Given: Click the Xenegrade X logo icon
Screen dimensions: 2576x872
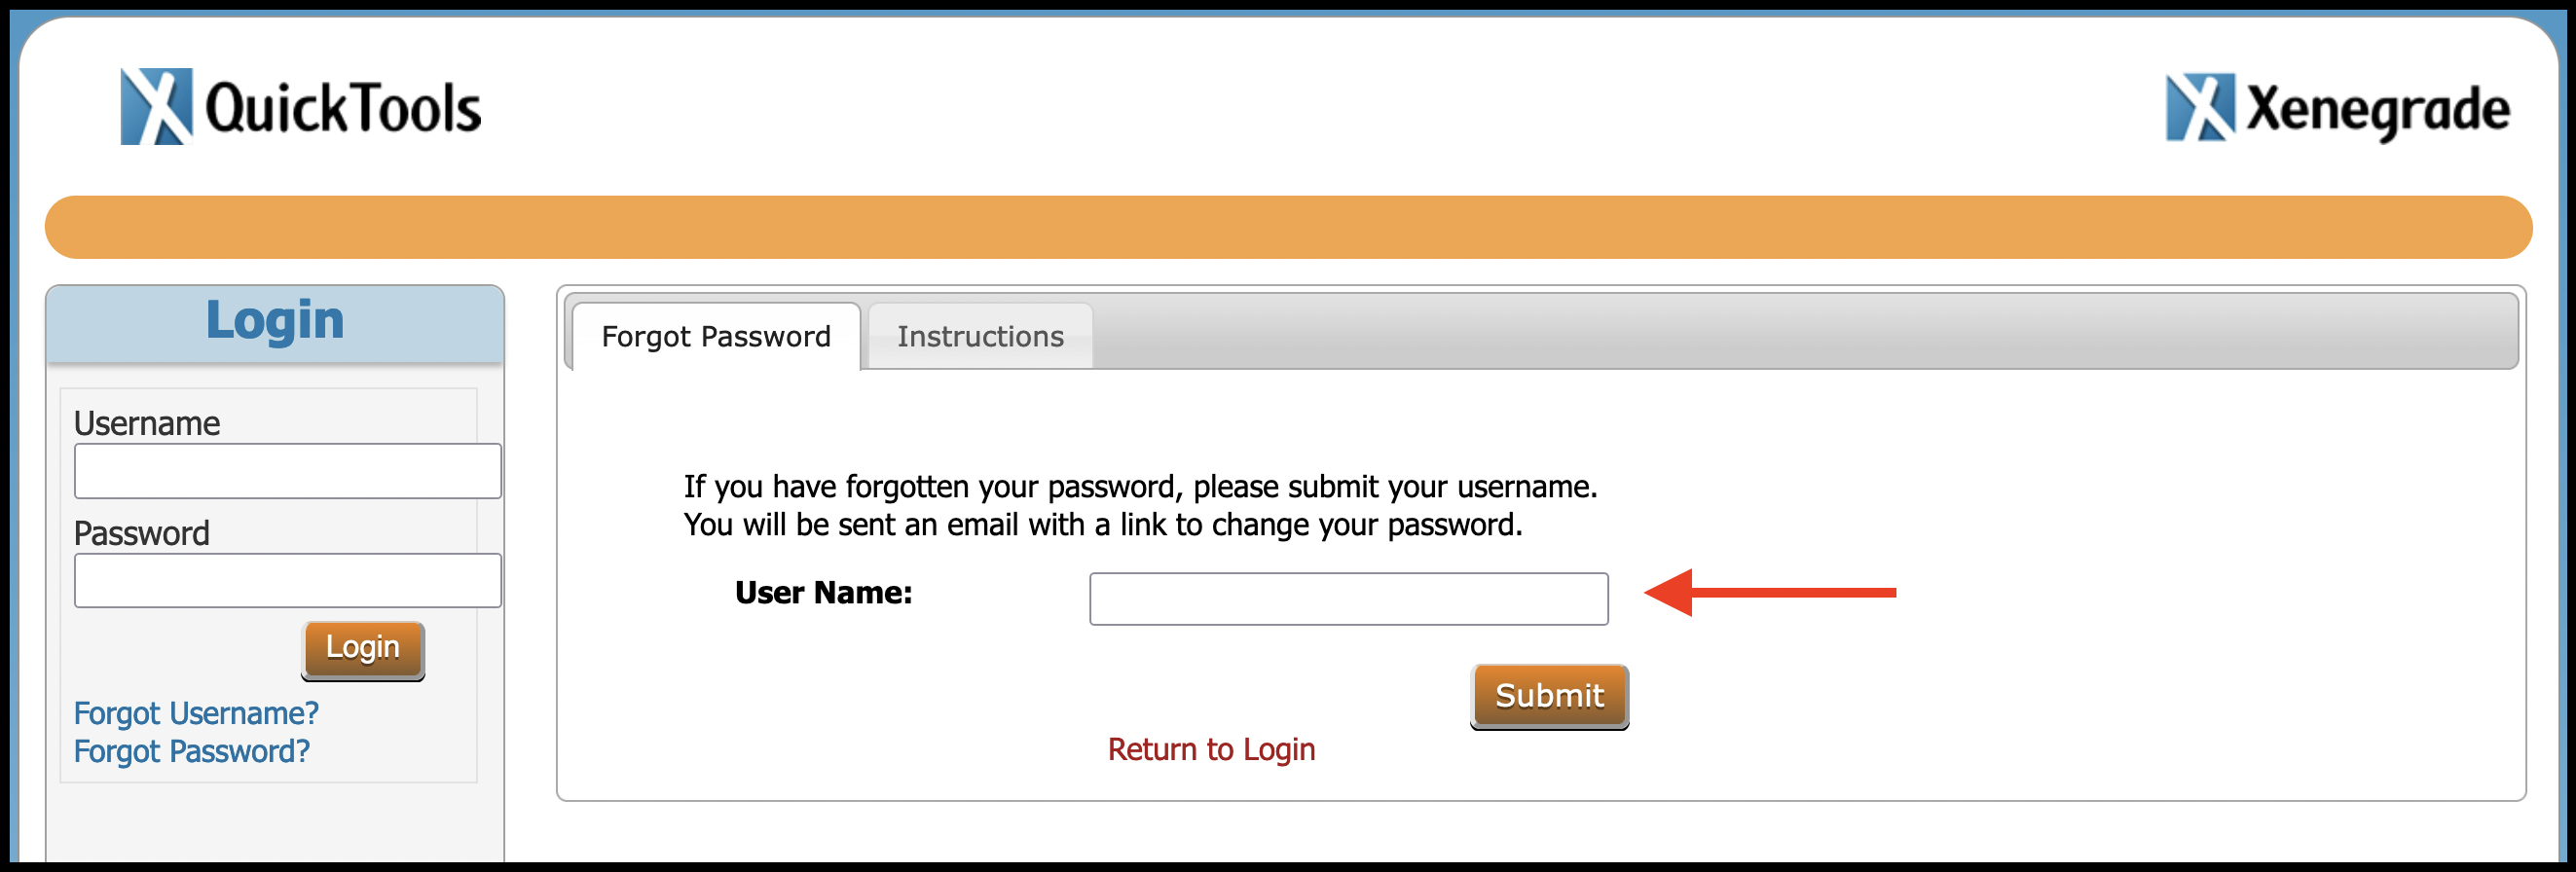Looking at the screenshot, I should coord(2199,107).
